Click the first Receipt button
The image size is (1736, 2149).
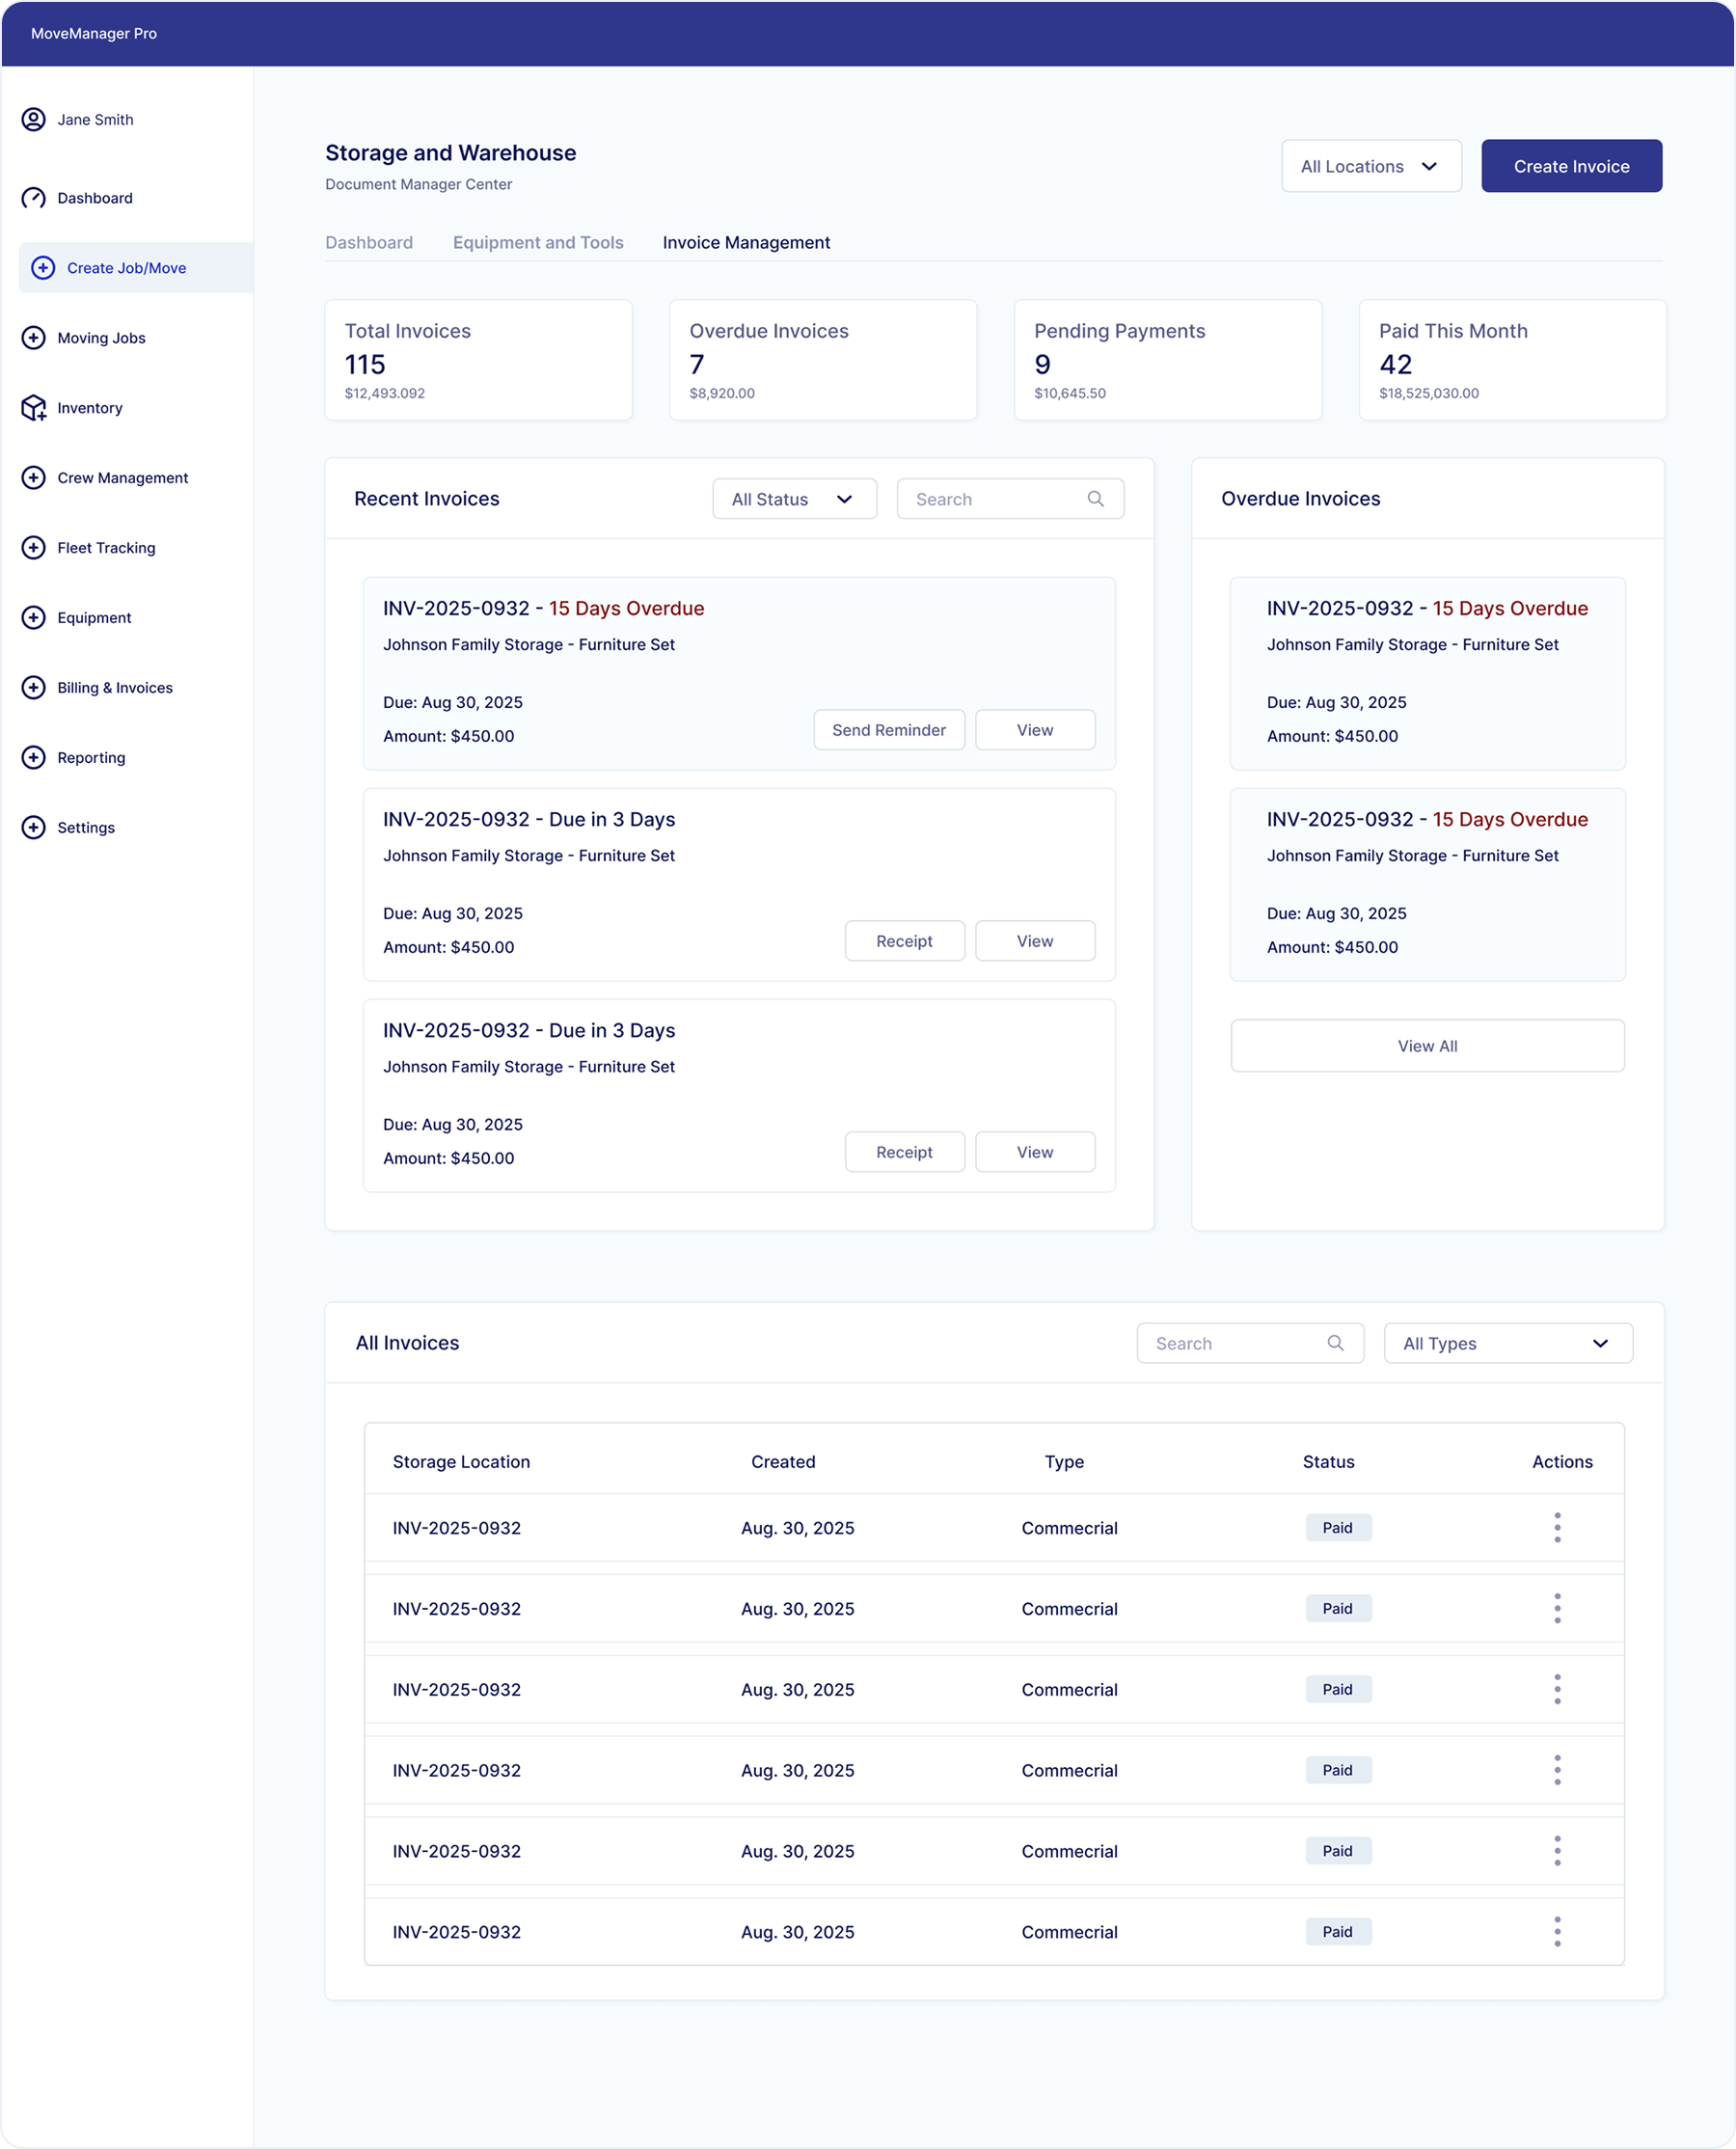(x=904, y=941)
